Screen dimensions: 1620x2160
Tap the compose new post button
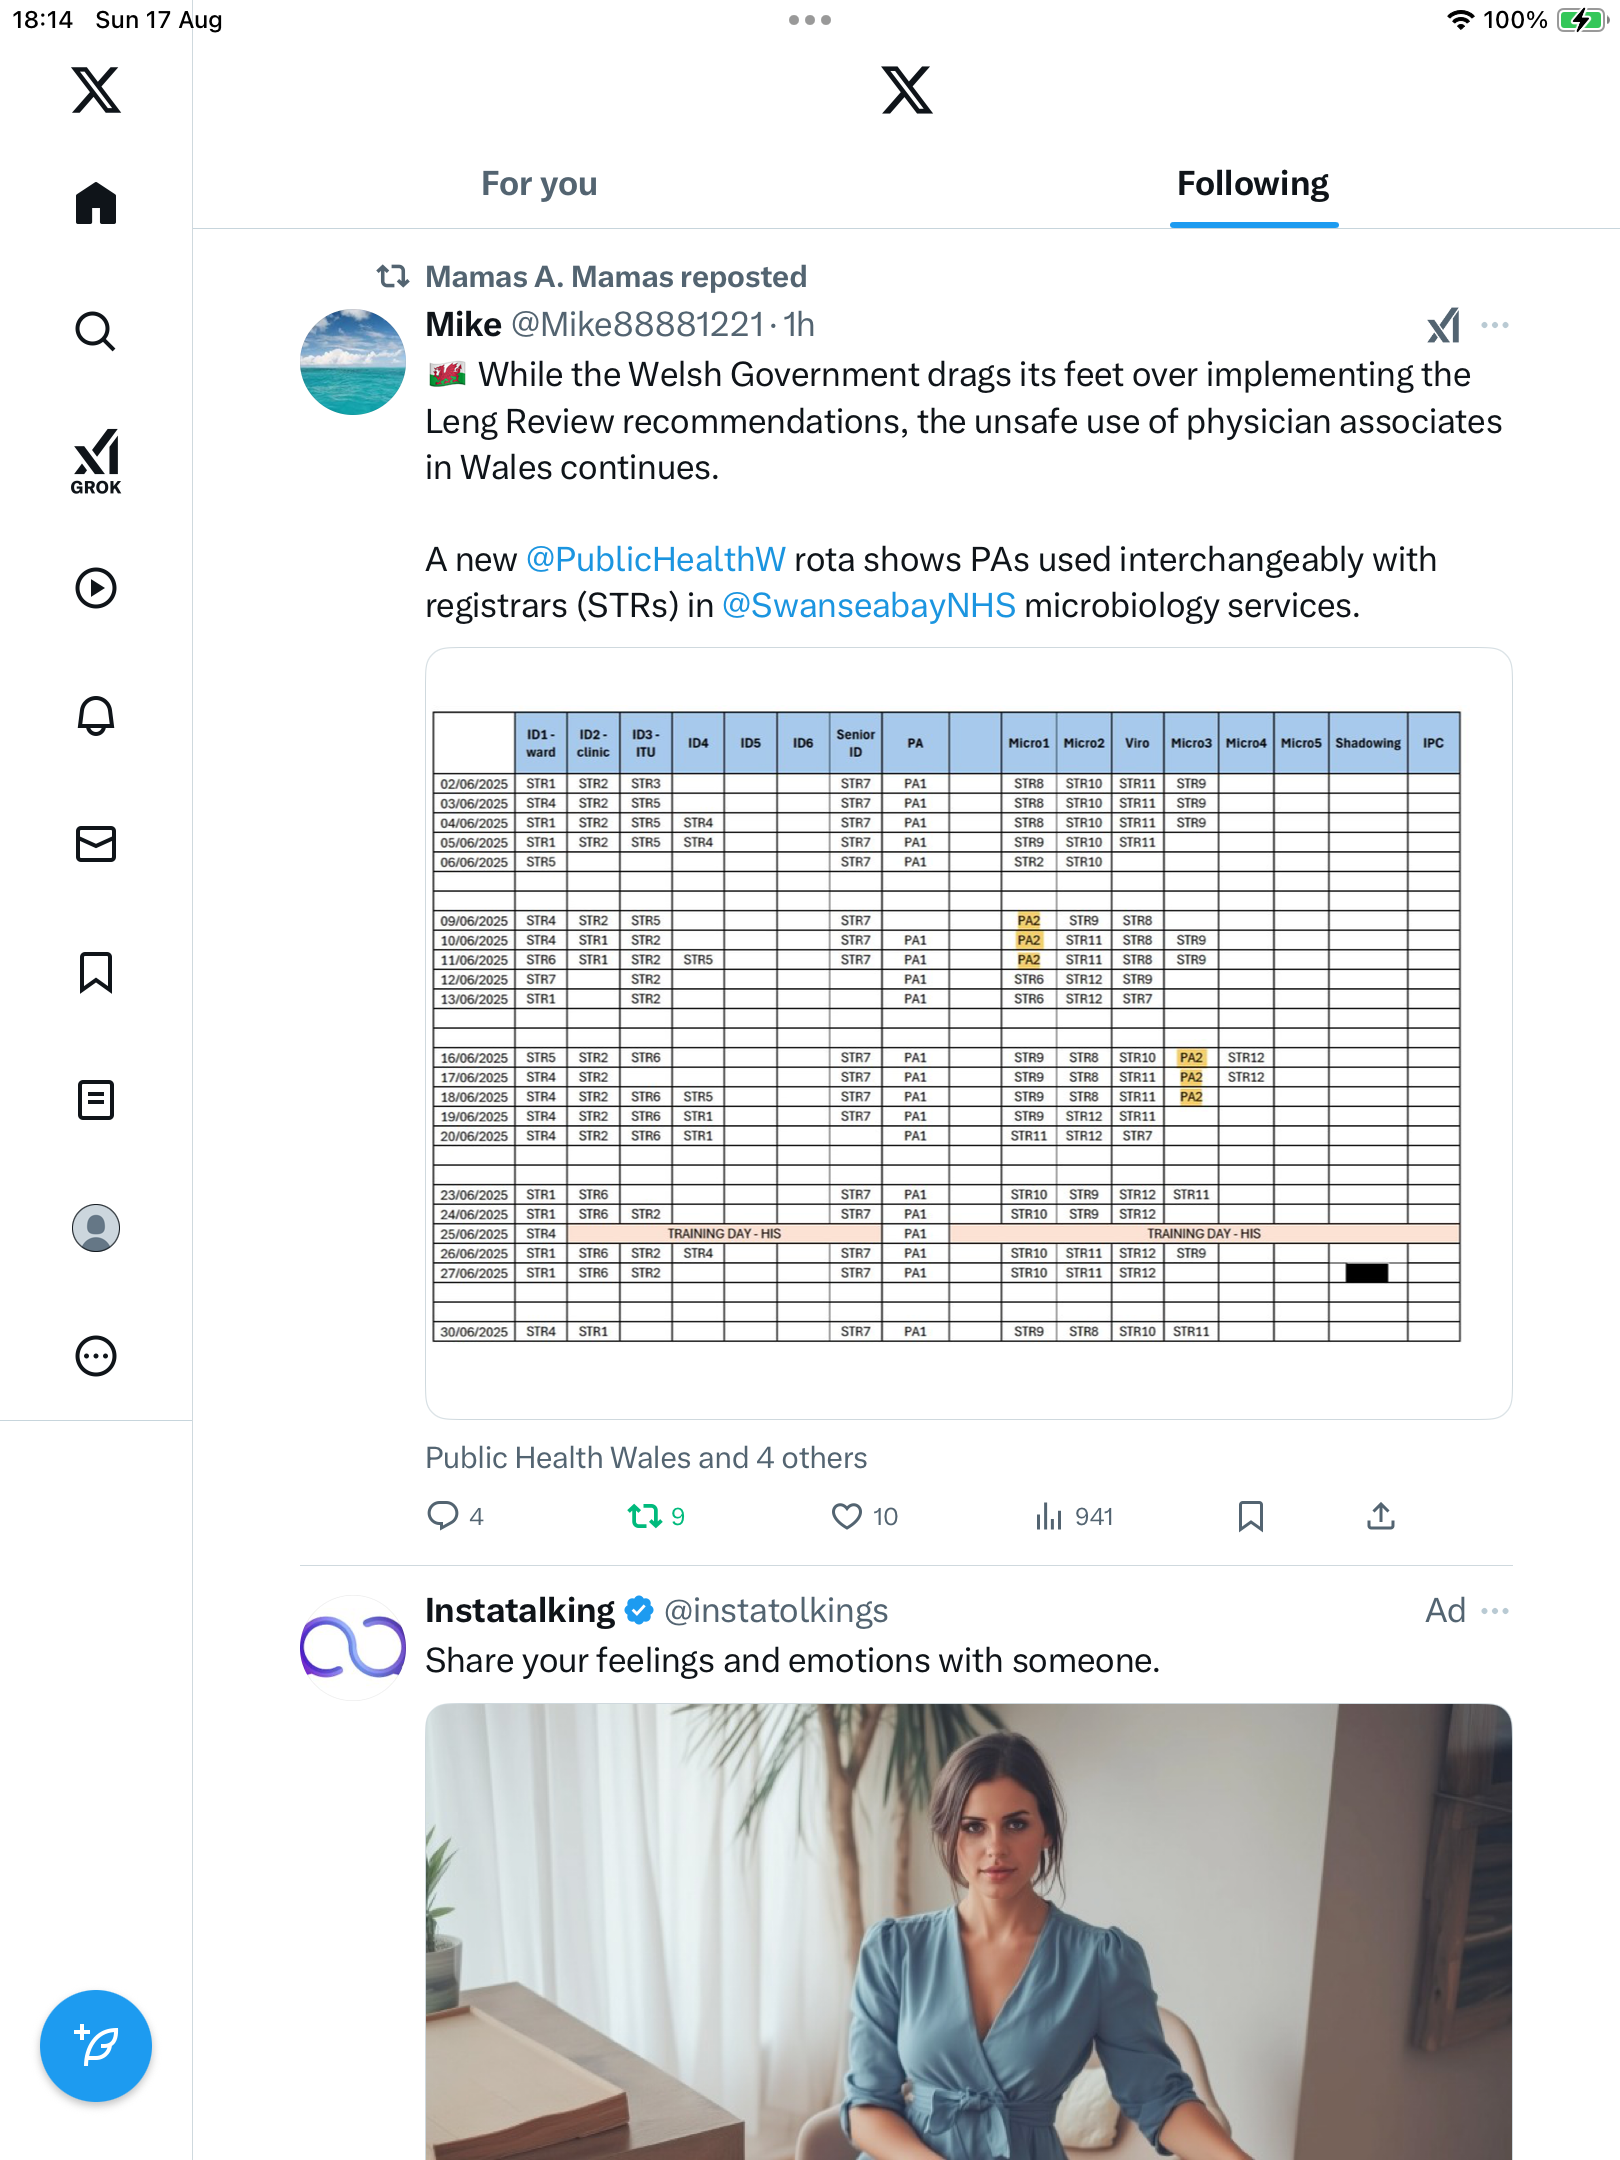point(96,2046)
